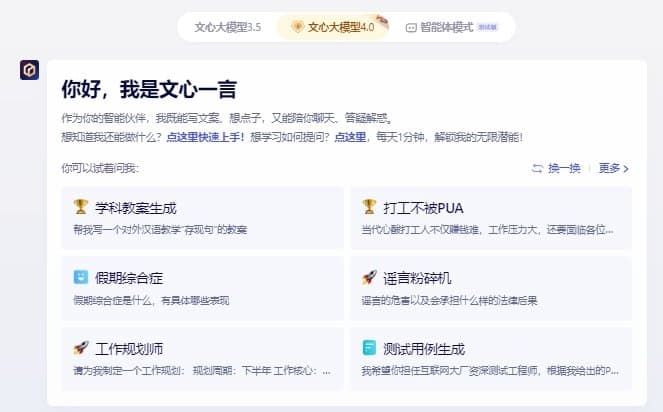Click the 文心一言 avatar logo icon
The width and height of the screenshot is (663, 412).
30,70
